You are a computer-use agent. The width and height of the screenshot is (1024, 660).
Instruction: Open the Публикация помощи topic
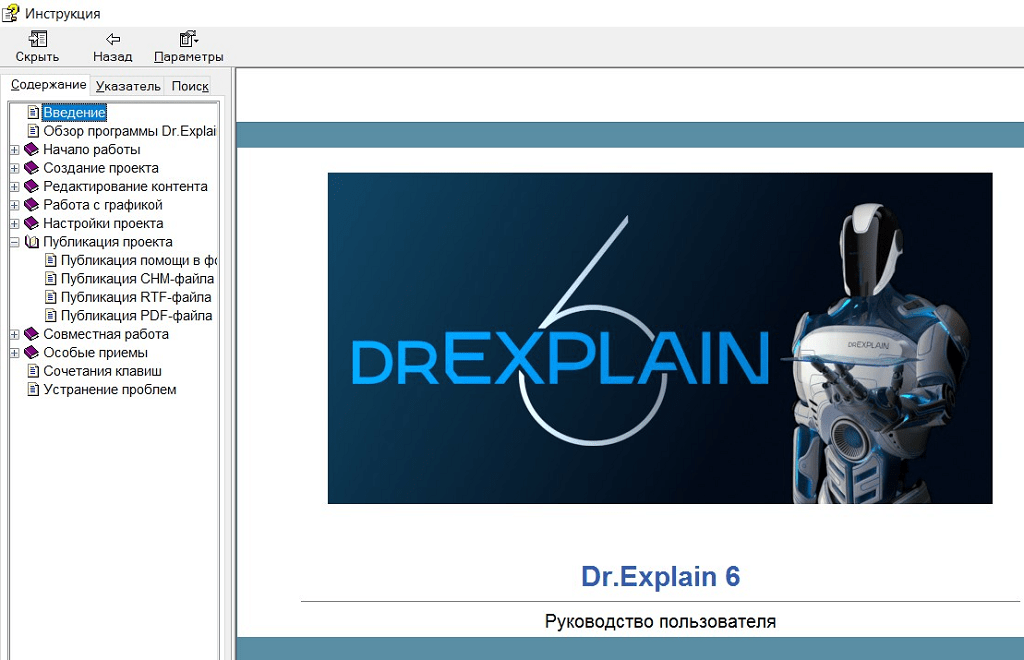click(x=138, y=260)
